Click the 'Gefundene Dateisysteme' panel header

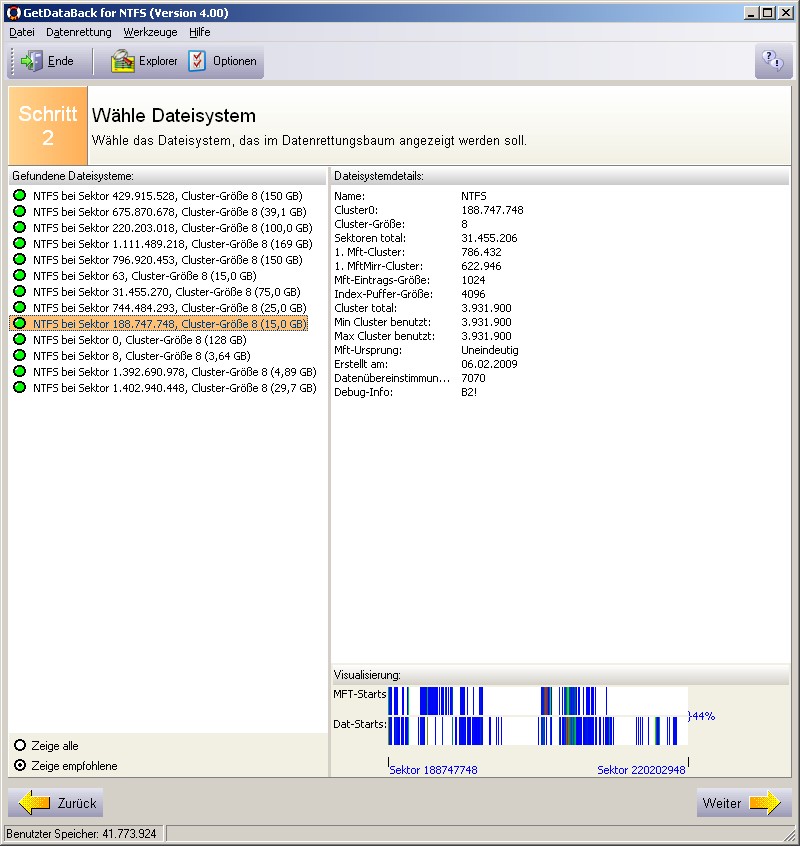[x=167, y=176]
